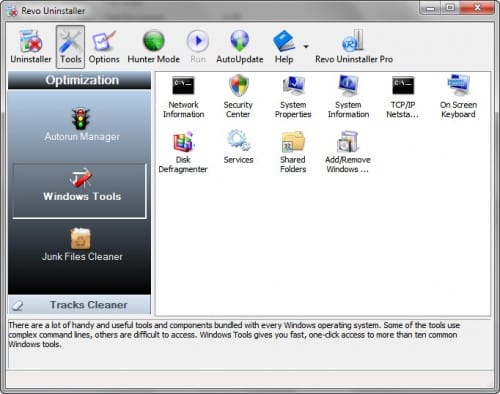Launch Disk Defragmenter
The width and height of the screenshot is (500, 394).
(183, 152)
